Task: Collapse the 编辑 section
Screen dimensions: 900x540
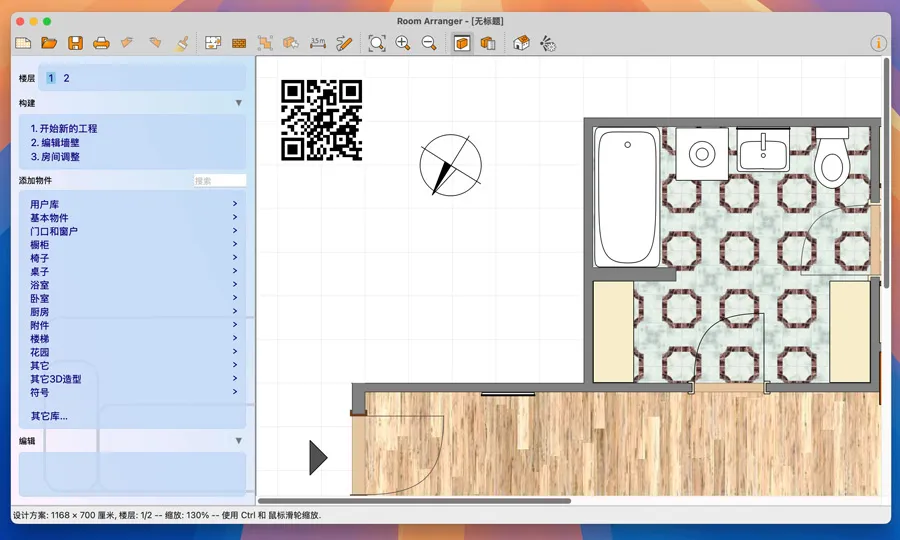Action: (238, 440)
